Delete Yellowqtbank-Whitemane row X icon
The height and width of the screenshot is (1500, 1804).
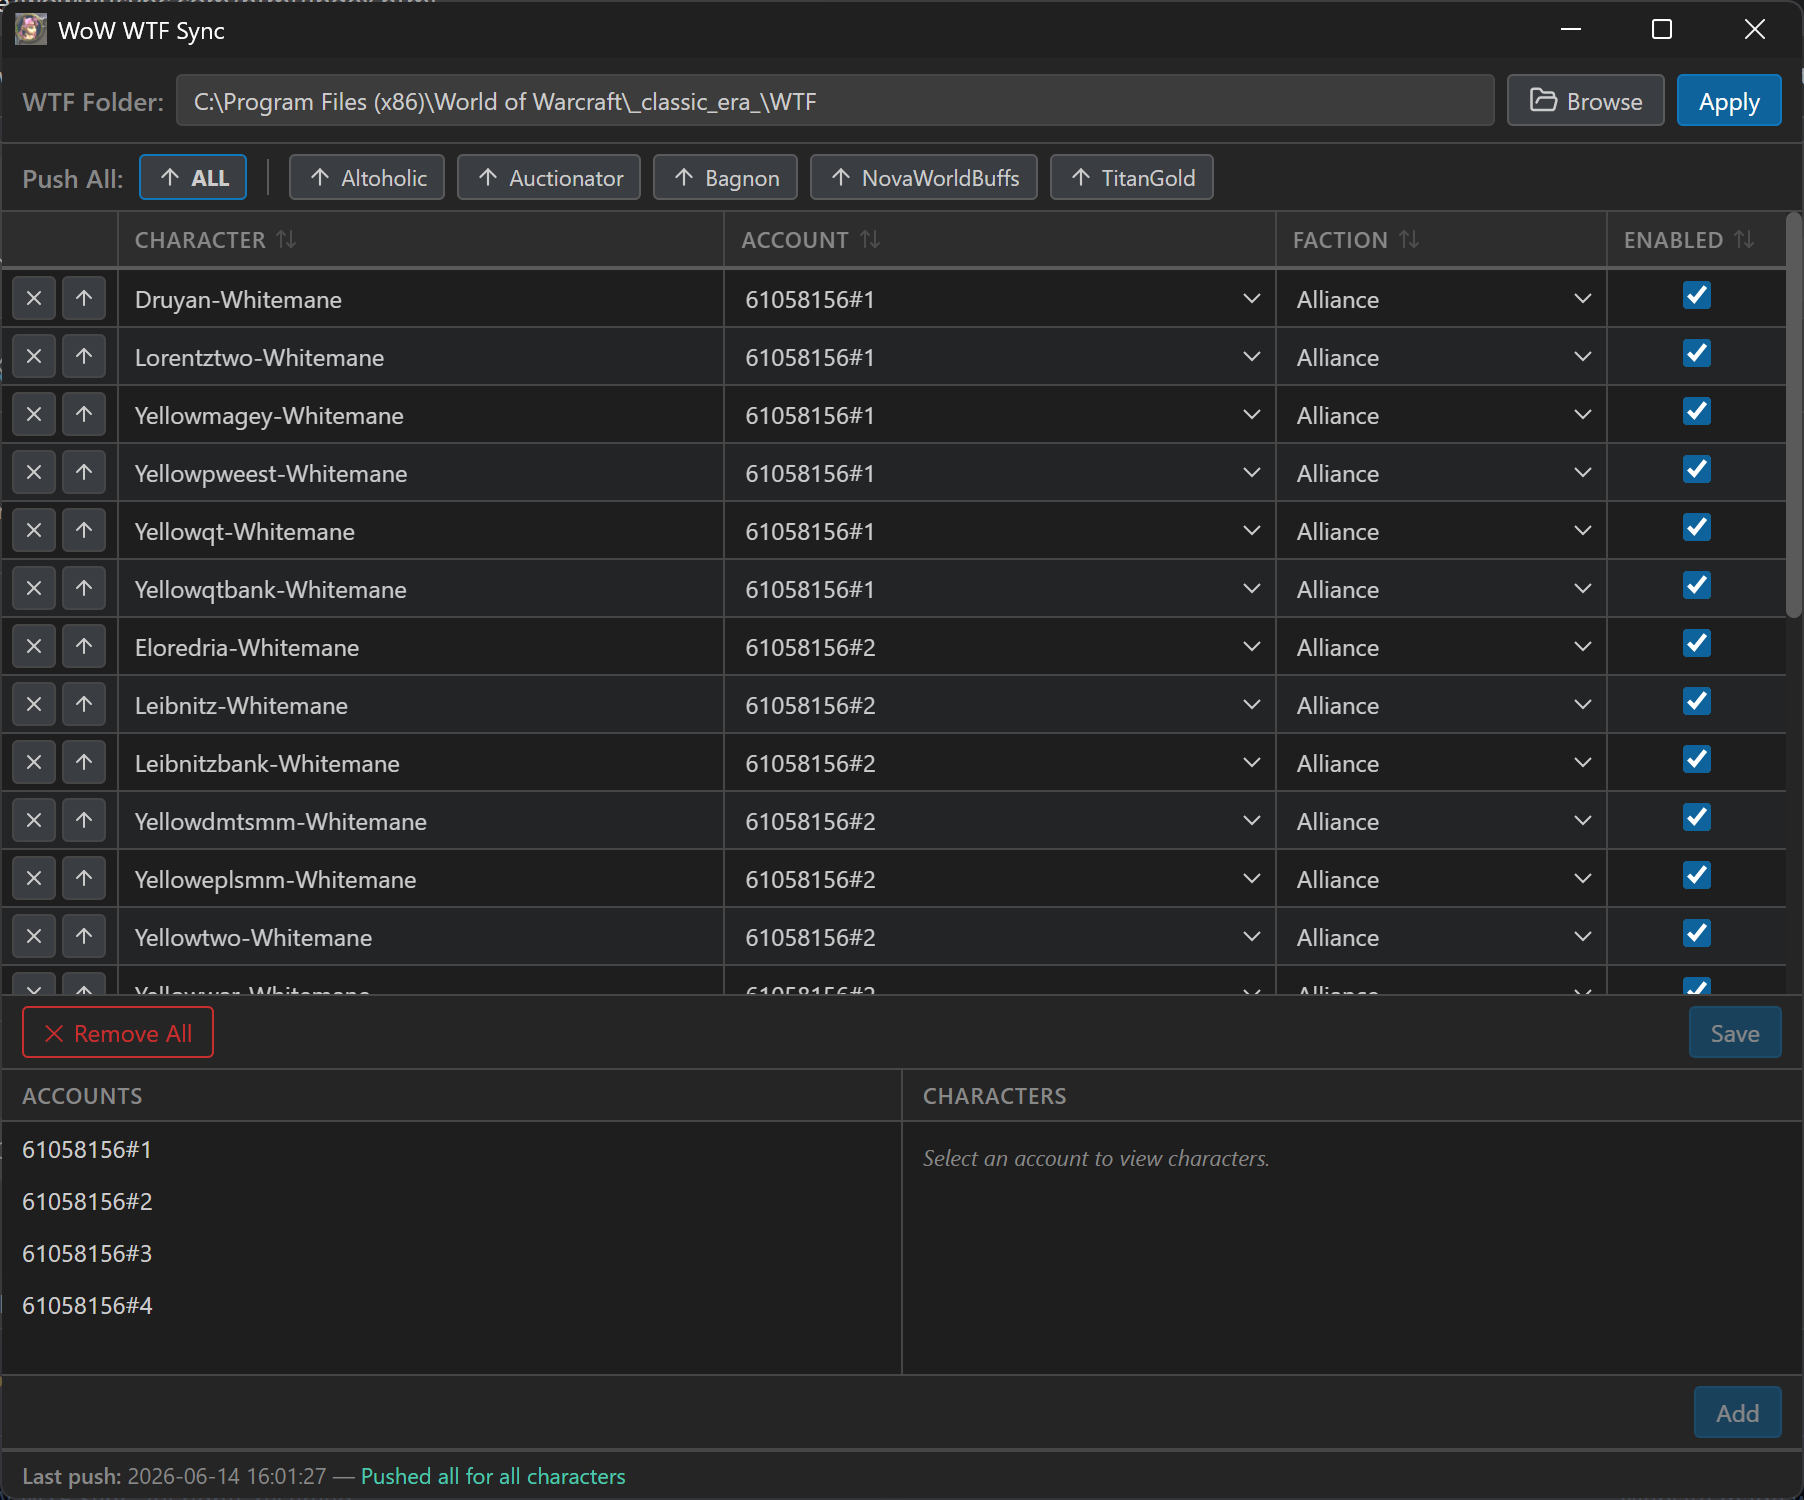pyautogui.click(x=34, y=588)
